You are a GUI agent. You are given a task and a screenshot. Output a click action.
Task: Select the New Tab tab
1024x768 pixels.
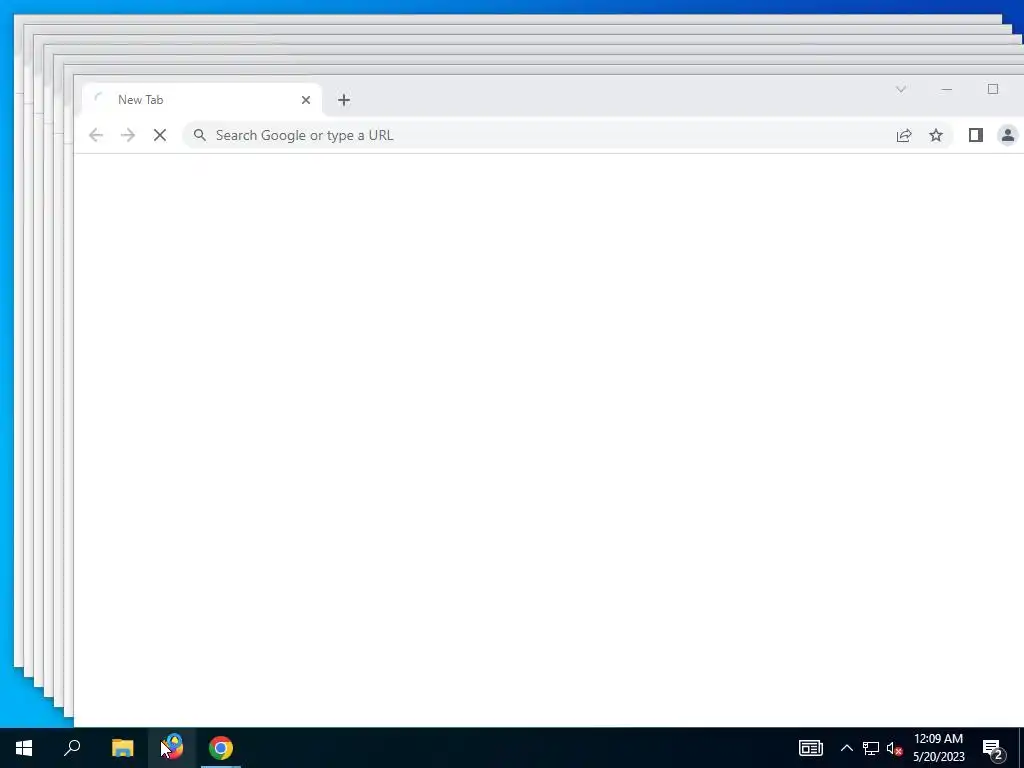coord(202,100)
